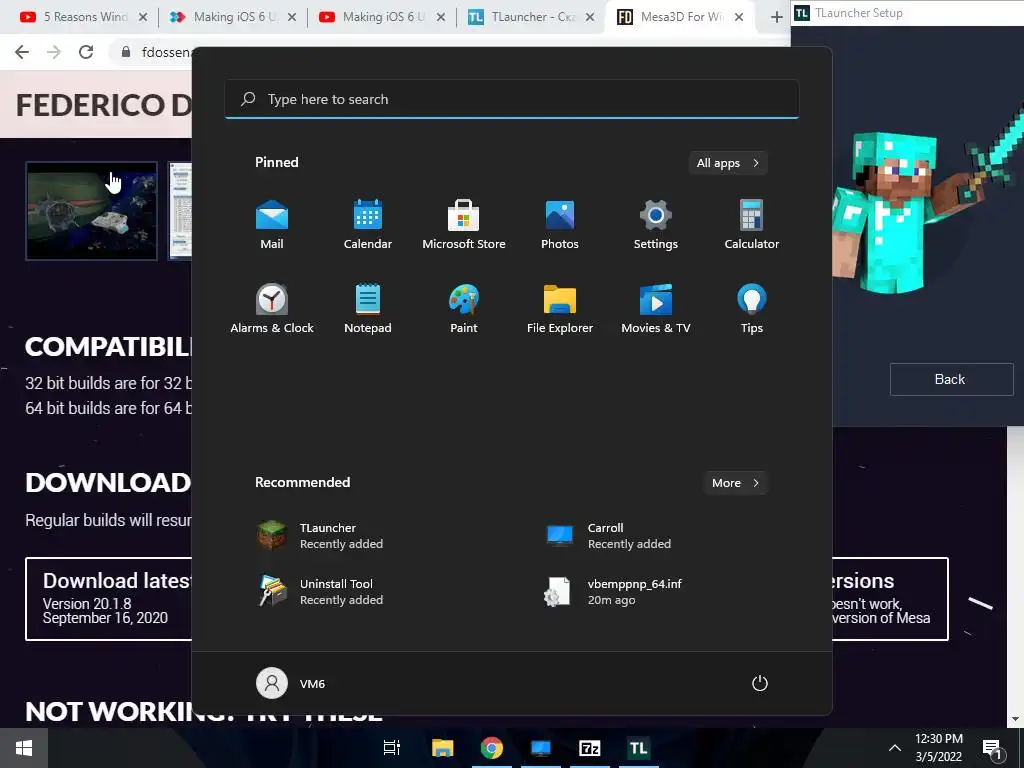
Task: Open the Tips app
Action: [x=752, y=308]
